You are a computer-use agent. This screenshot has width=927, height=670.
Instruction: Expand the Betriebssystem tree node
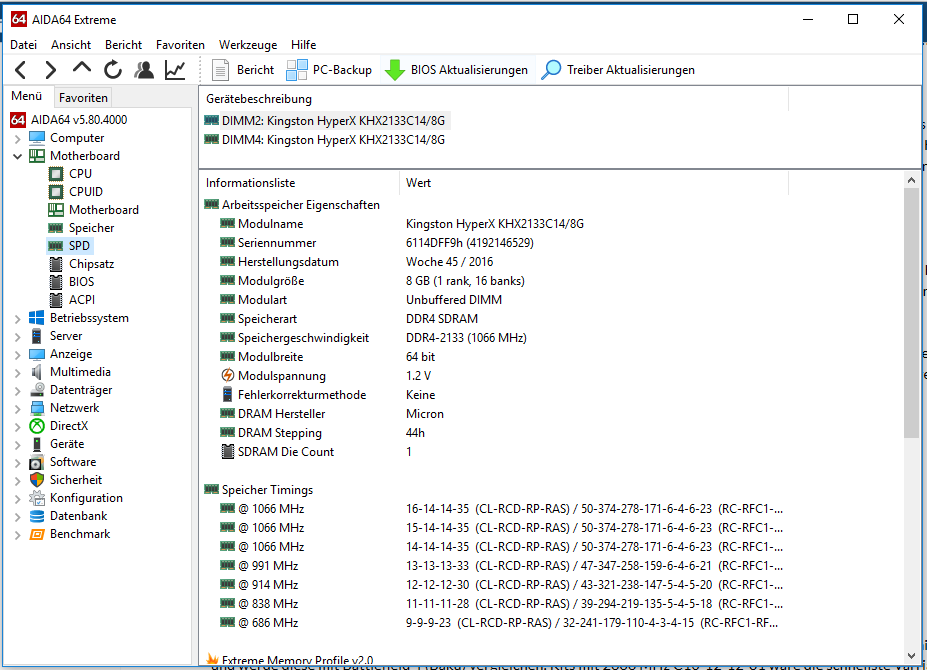17,319
